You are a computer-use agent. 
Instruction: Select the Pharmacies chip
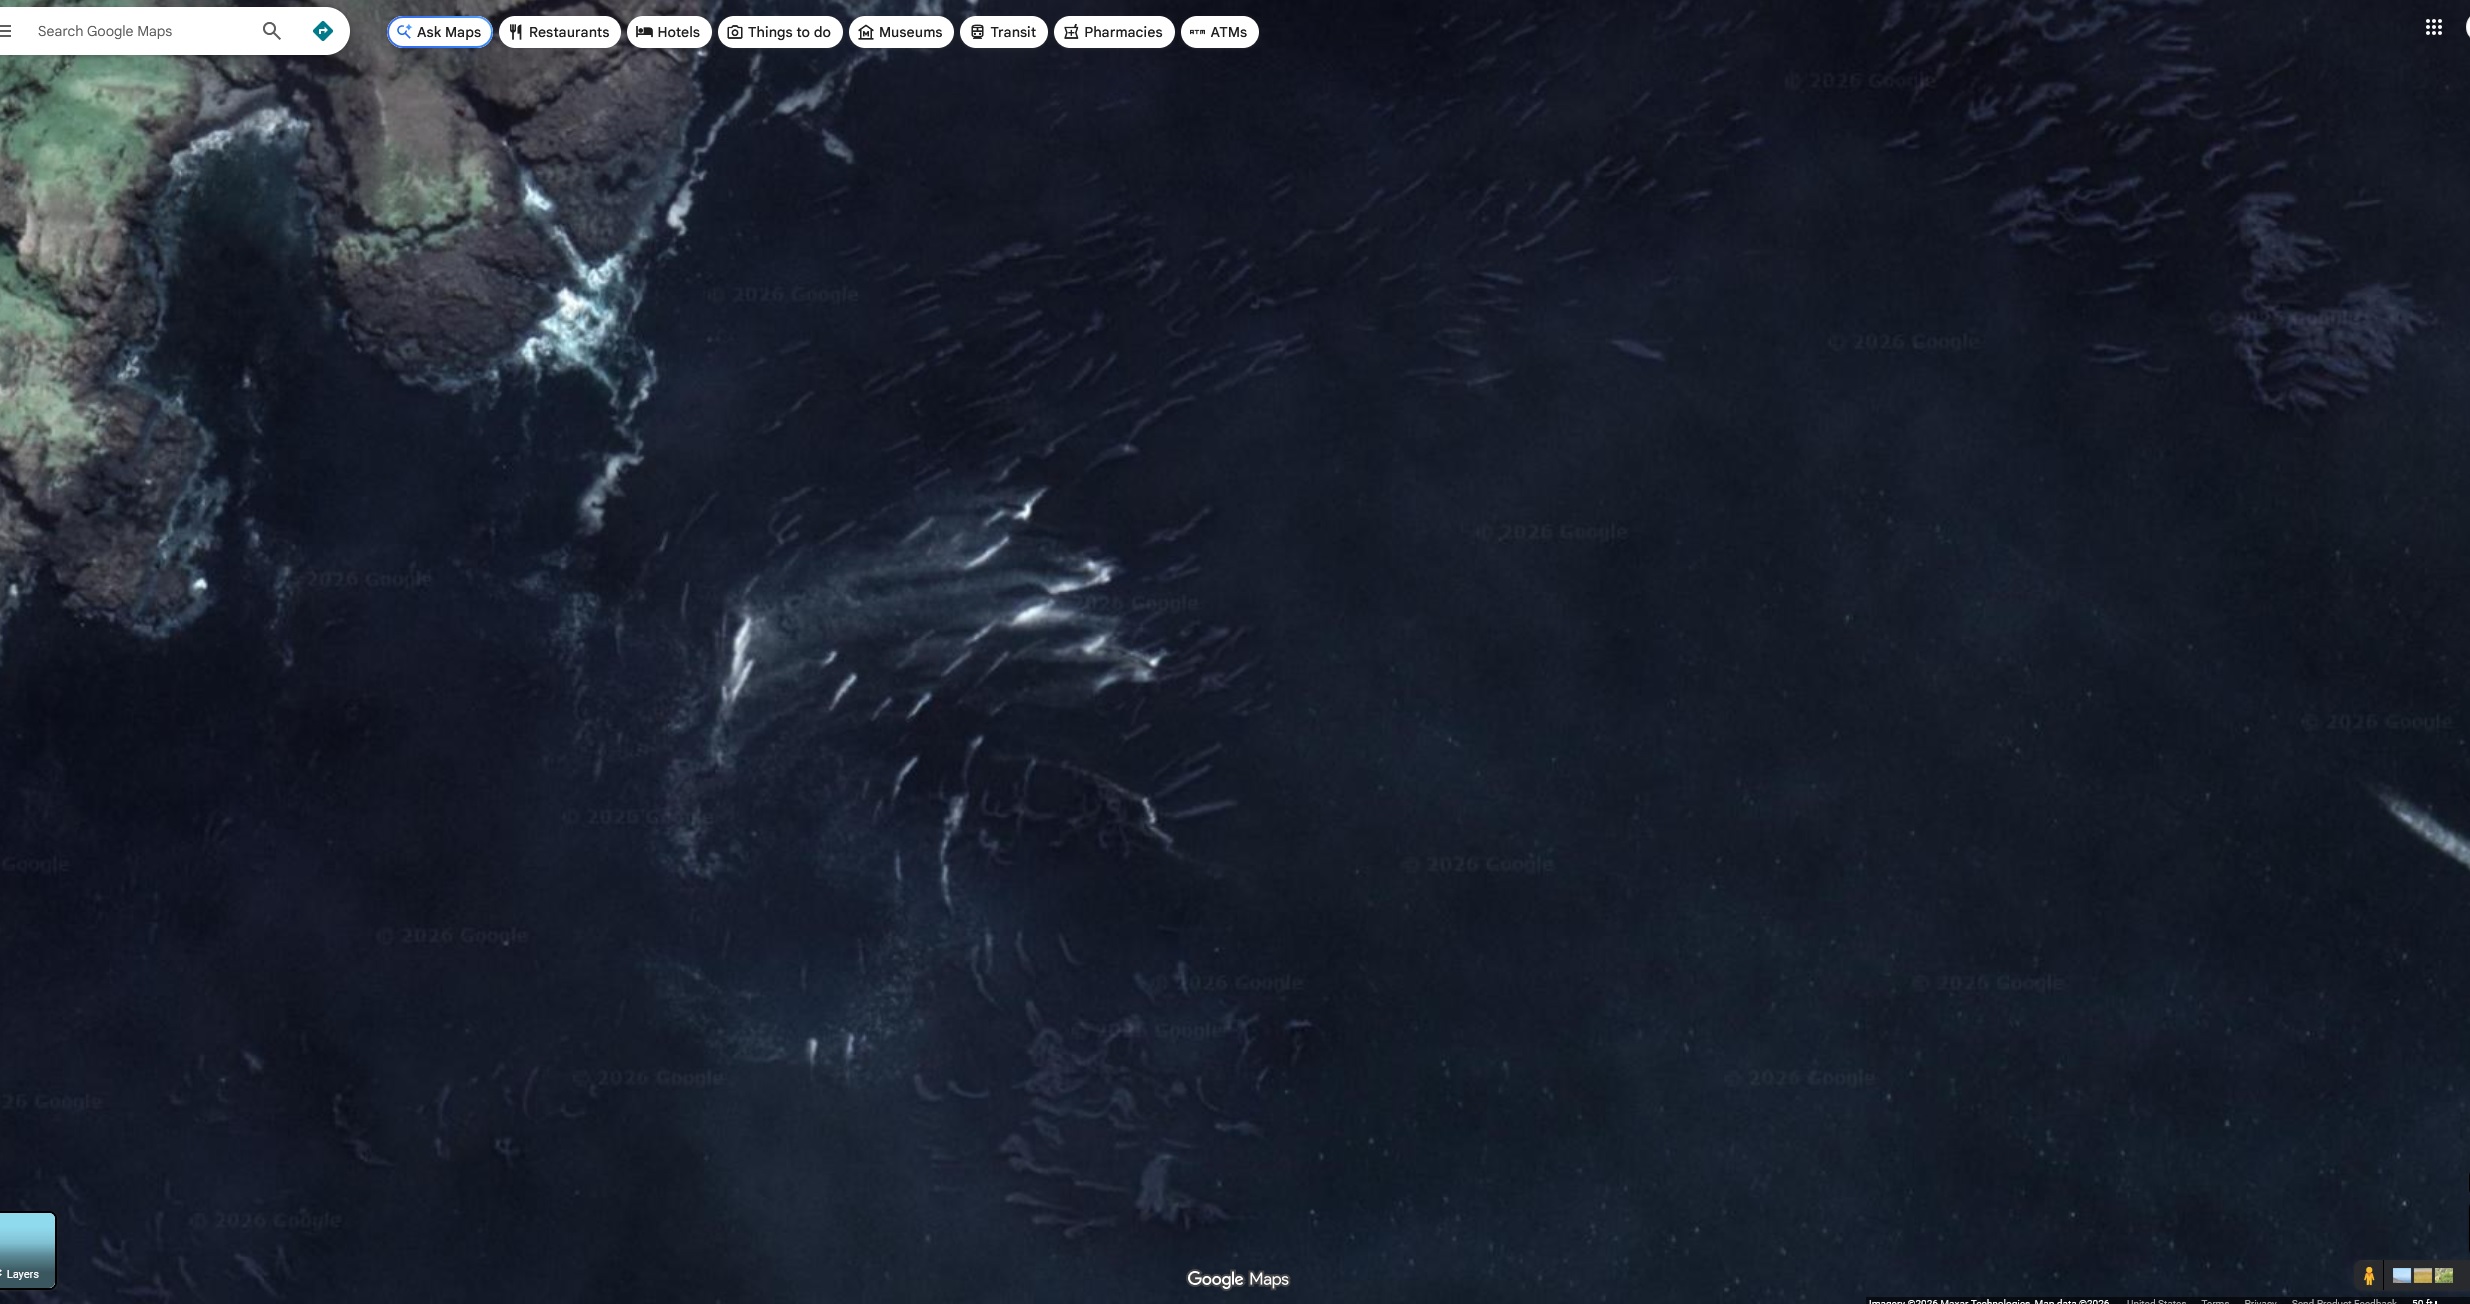coord(1113,32)
